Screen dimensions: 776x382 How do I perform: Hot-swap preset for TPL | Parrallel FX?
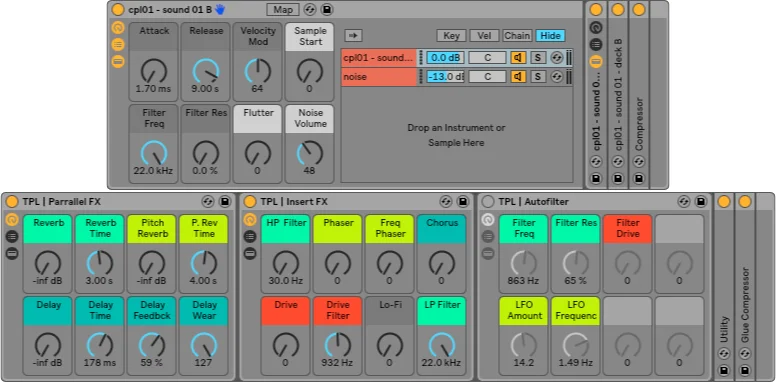coord(208,201)
